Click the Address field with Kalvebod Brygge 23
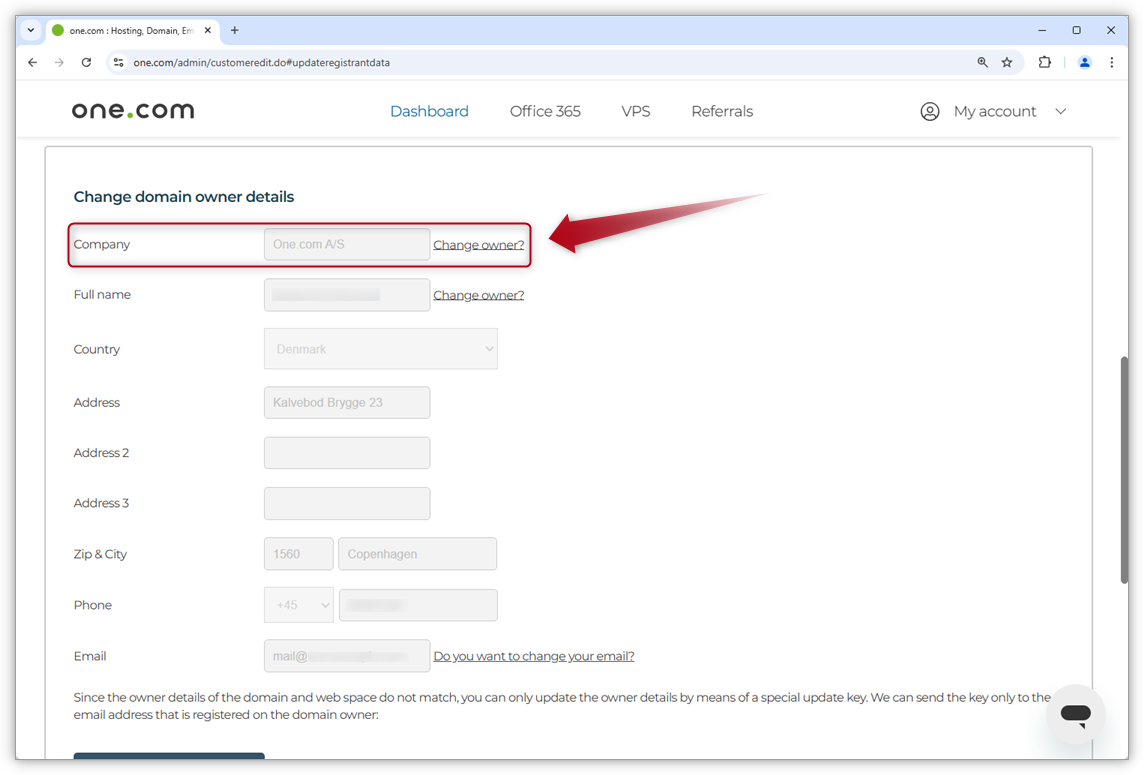The height and width of the screenshot is (775, 1144). tap(347, 403)
